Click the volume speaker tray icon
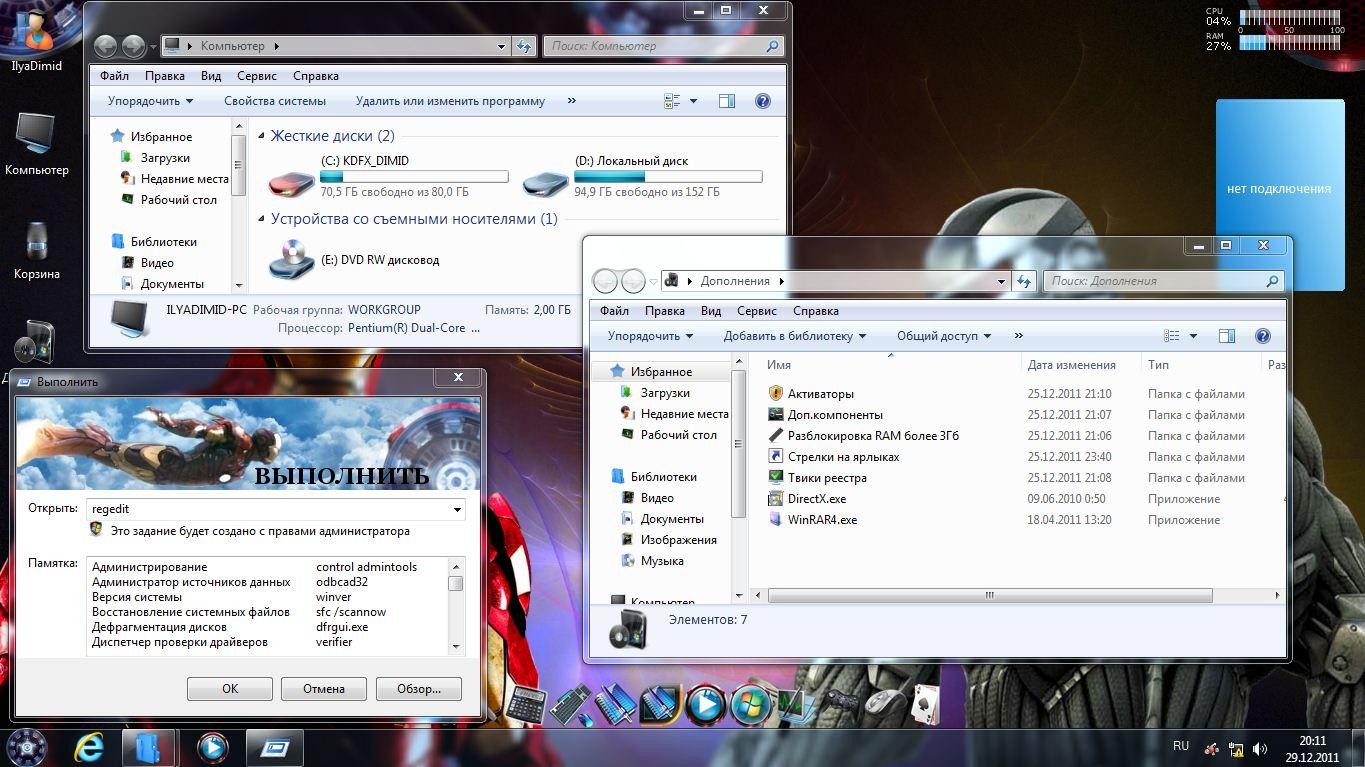 pyautogui.click(x=1260, y=748)
